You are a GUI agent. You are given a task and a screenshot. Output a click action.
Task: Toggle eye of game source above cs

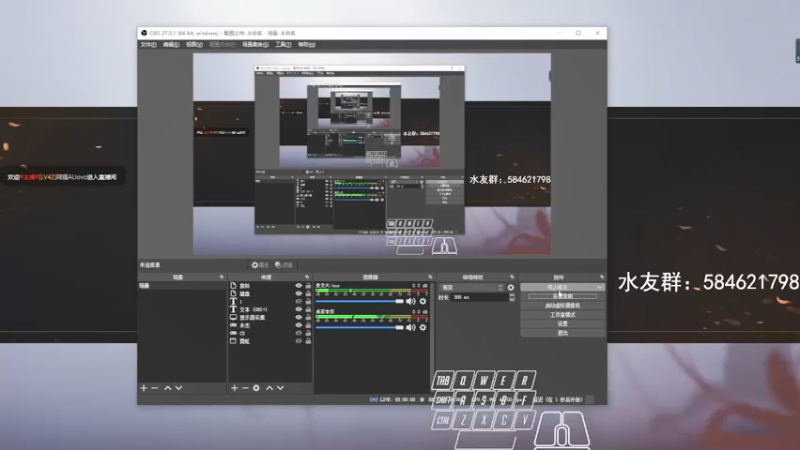(298, 325)
